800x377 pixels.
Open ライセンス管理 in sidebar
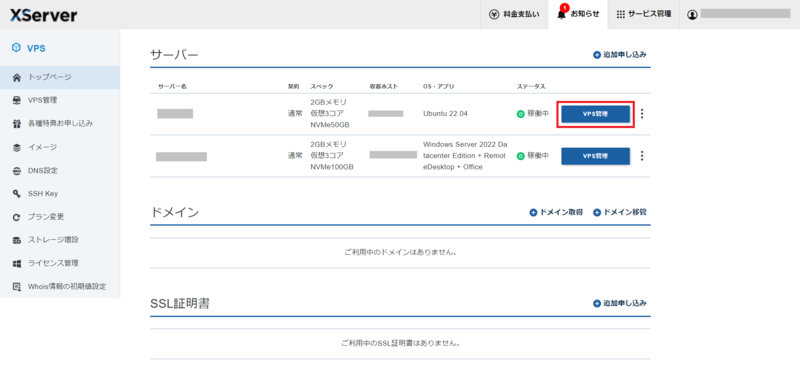pos(60,263)
